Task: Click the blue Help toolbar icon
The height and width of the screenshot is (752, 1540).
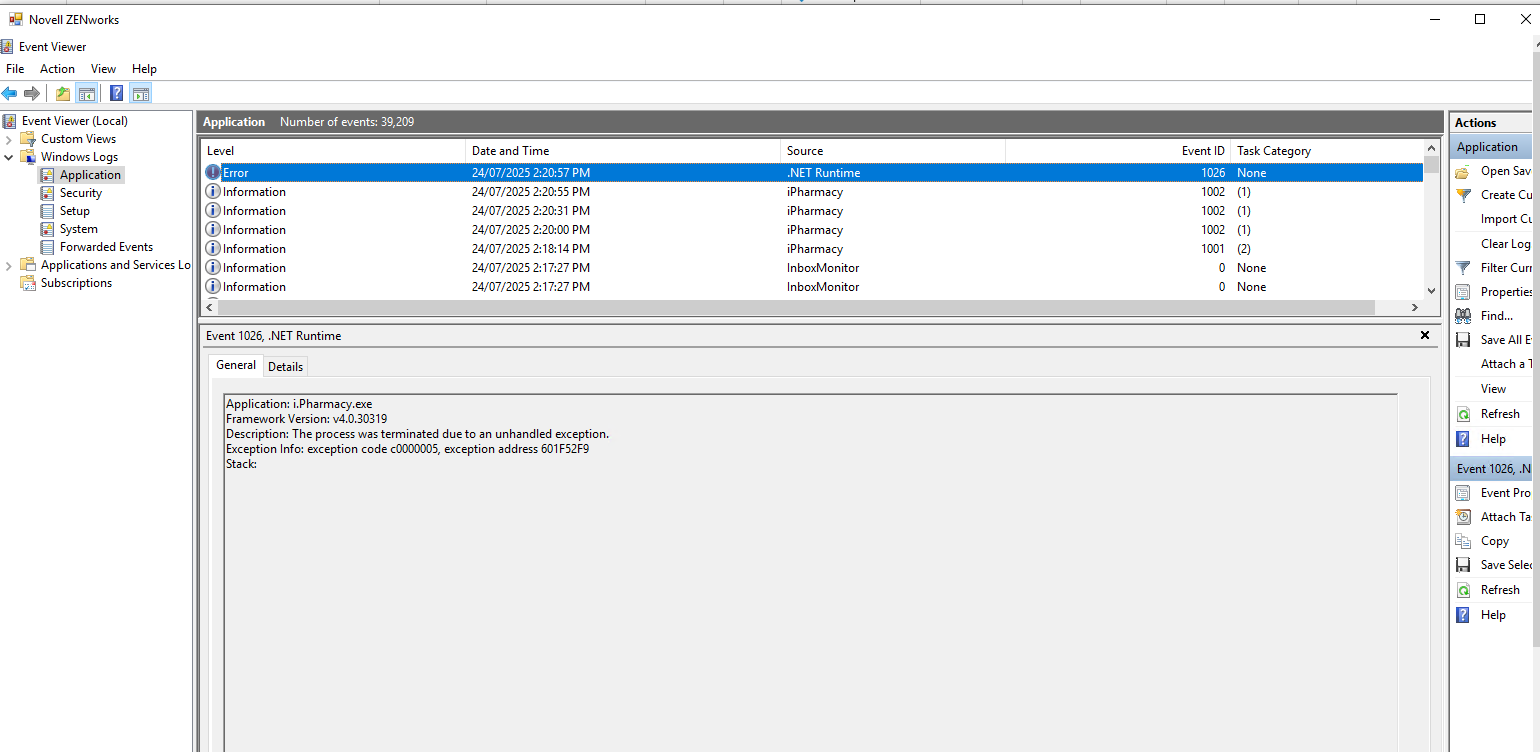Action: [116, 94]
